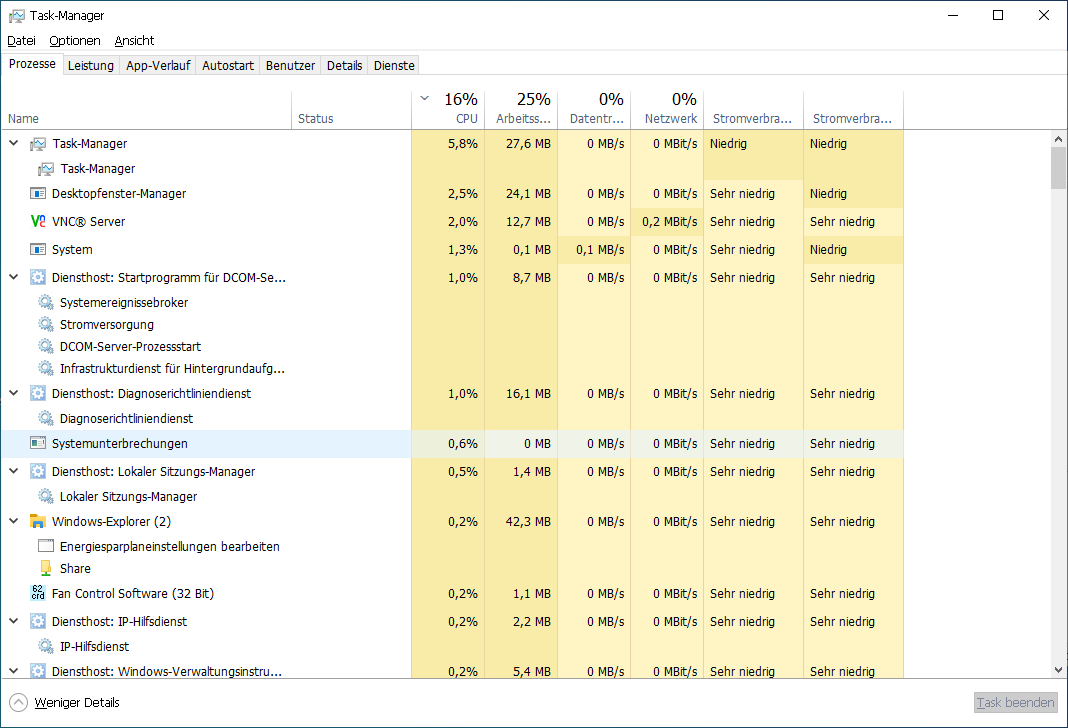Viewport: 1068px width, 728px height.
Task: Select the Fan Control Software (32 Bit) row
Action: pos(452,593)
